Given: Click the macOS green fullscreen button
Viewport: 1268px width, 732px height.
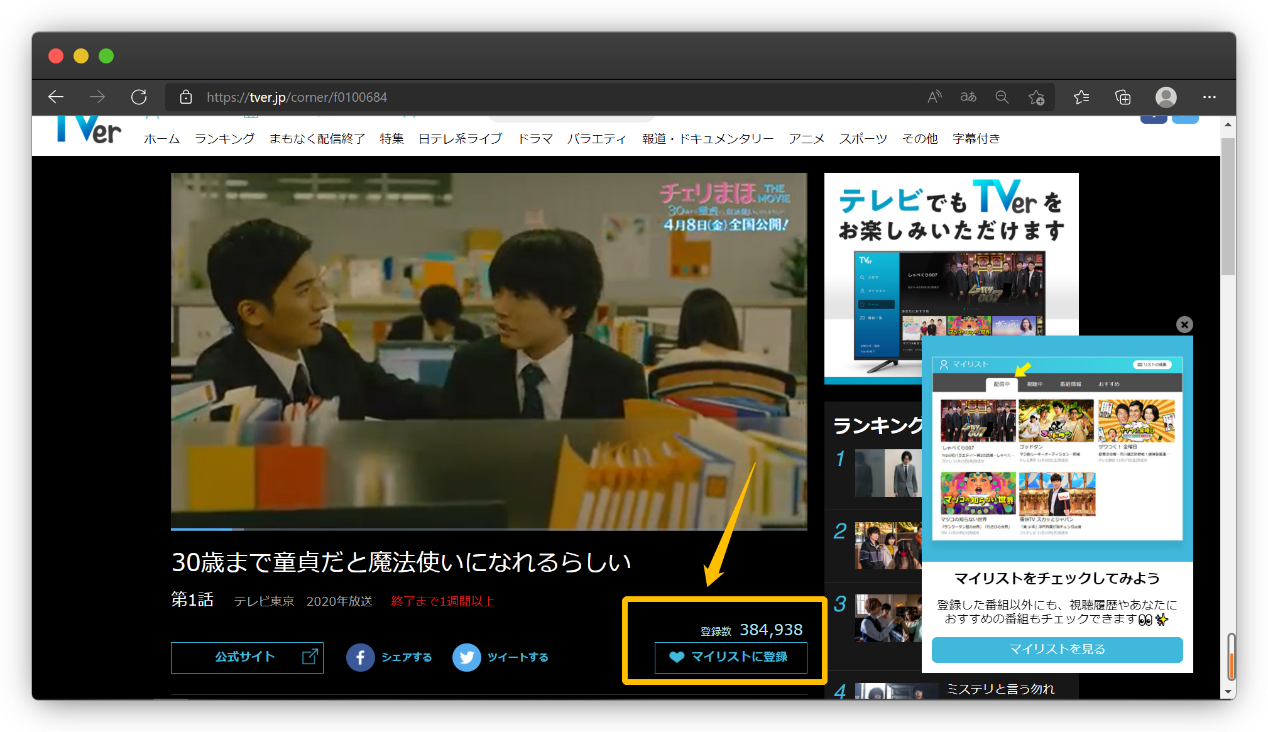Looking at the screenshot, I should pyautogui.click(x=106, y=56).
